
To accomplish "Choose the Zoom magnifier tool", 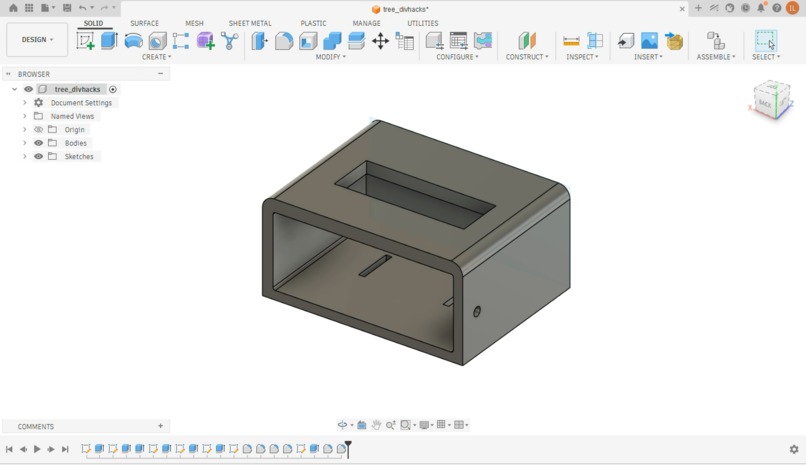I will coord(391,425).
